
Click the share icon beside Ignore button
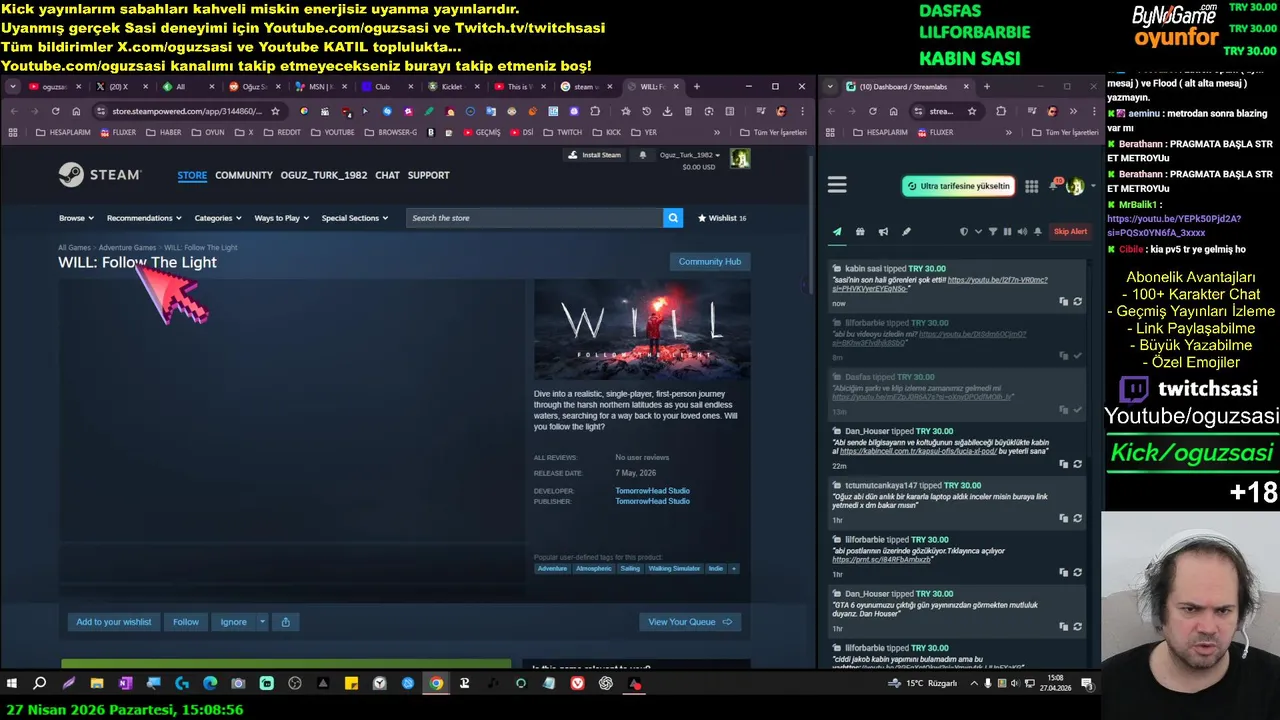[x=285, y=622]
